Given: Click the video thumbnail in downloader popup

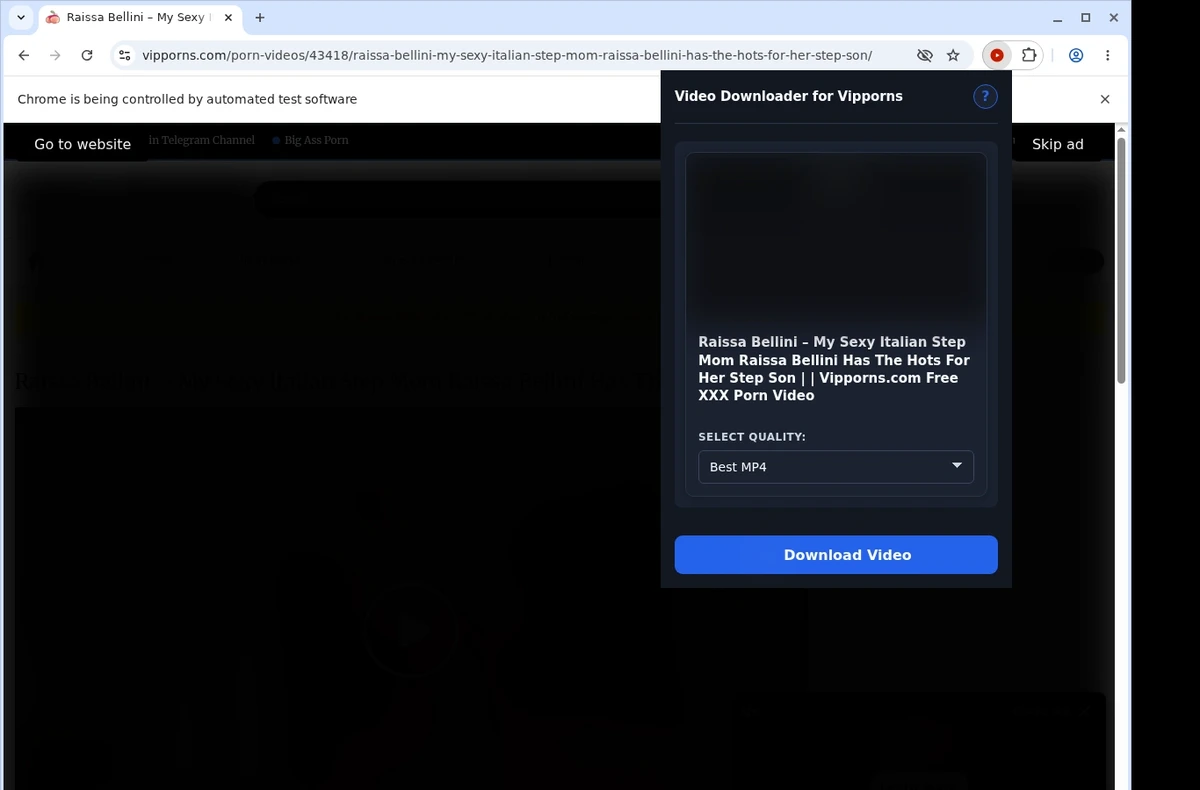Looking at the screenshot, I should [836, 237].
